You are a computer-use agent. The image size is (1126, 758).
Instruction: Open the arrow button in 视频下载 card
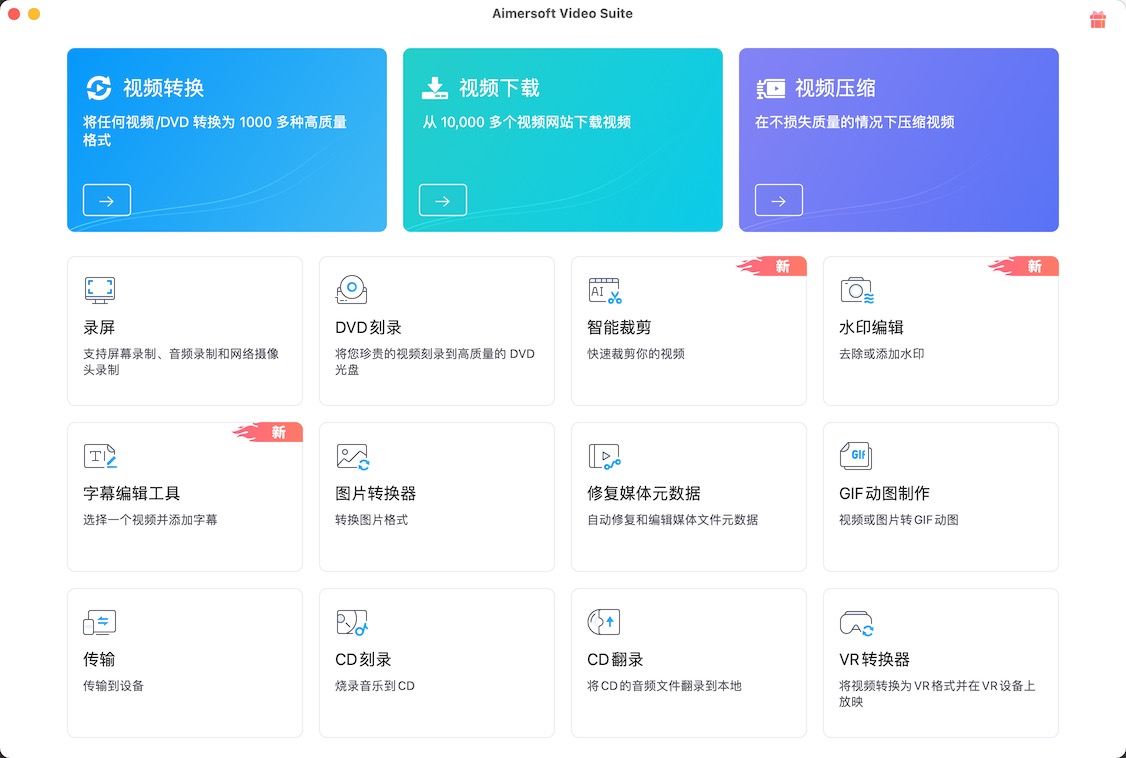pos(443,200)
